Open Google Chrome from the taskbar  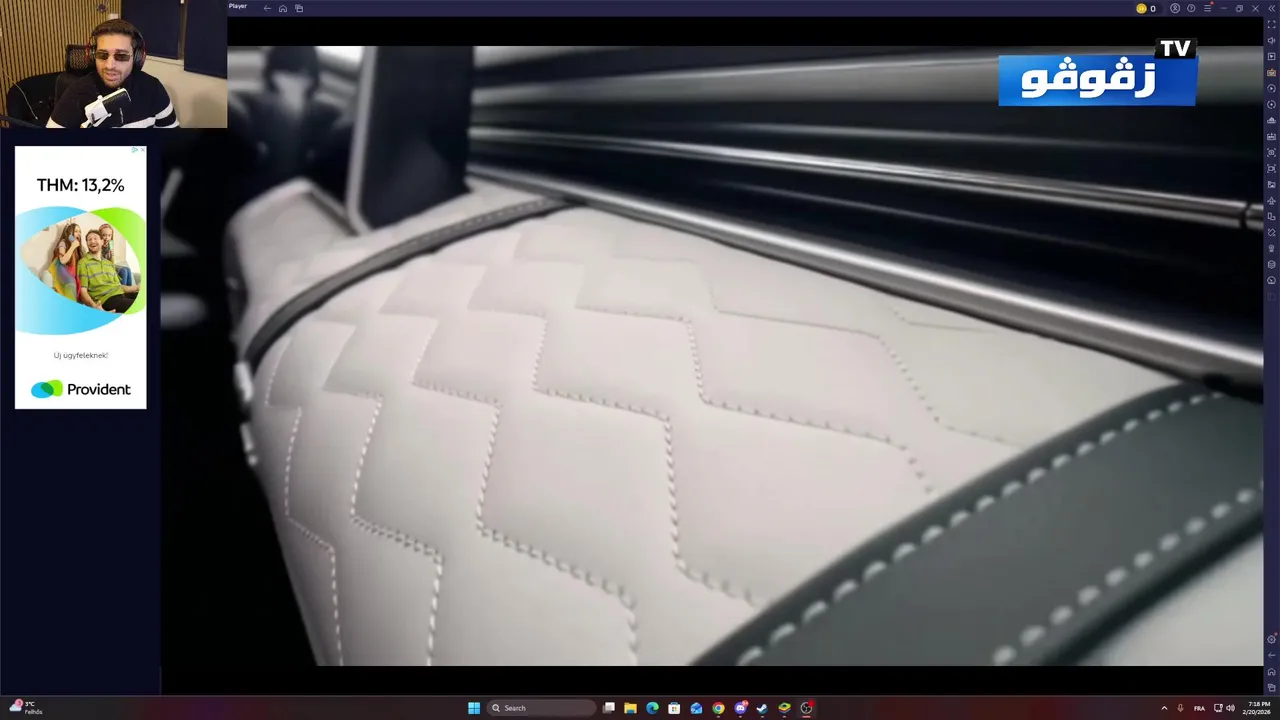point(718,708)
